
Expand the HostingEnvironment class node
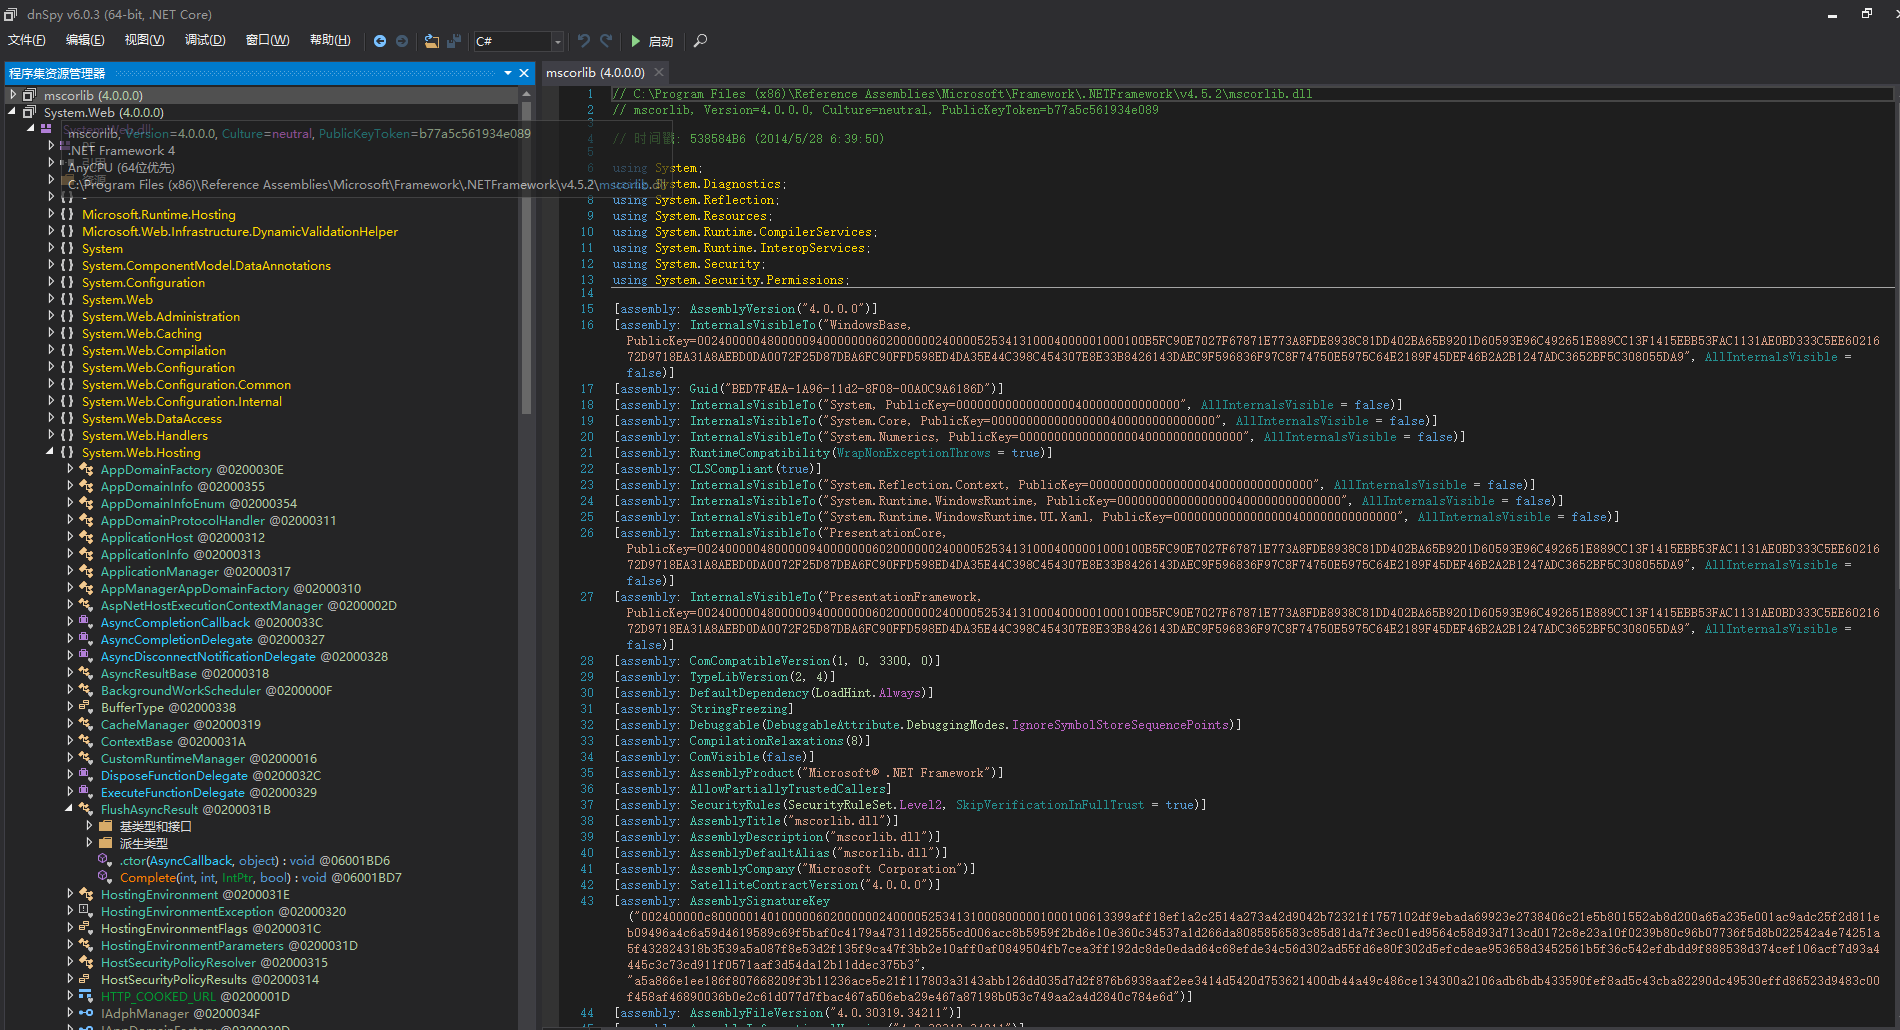70,894
